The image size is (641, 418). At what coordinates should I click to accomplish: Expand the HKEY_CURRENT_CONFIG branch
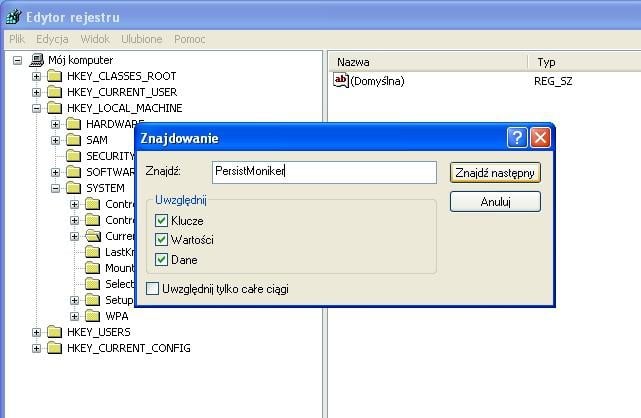tap(36, 348)
